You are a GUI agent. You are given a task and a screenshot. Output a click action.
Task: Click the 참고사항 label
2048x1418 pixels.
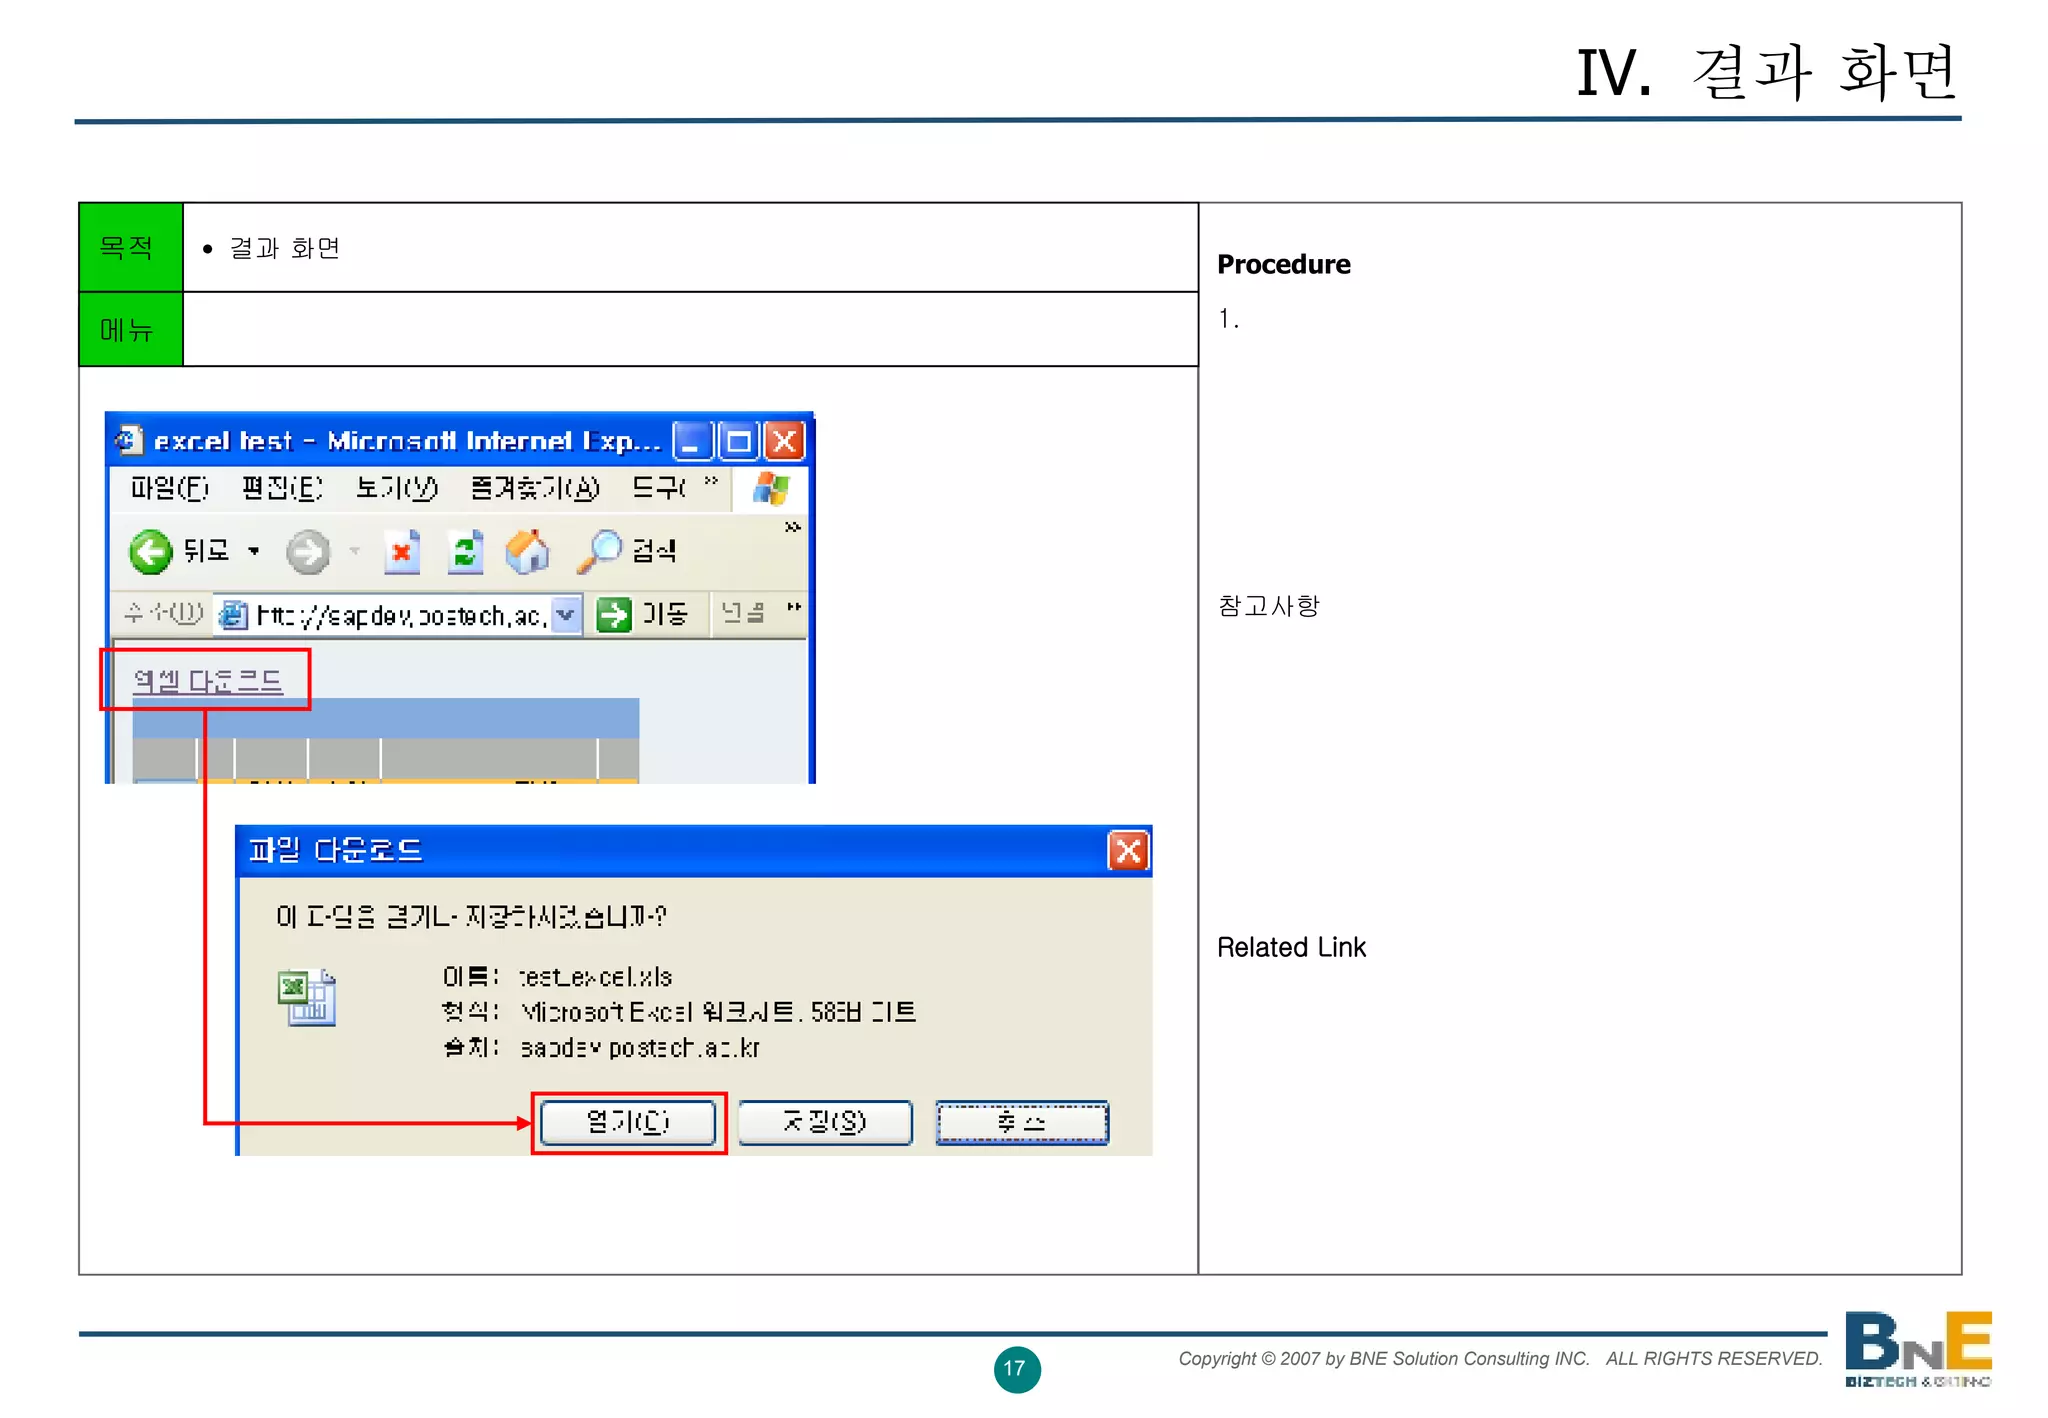(x=1269, y=605)
